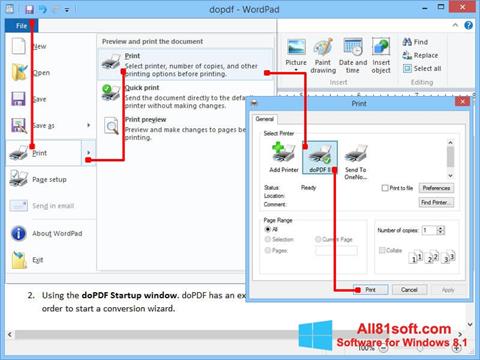Click the New document page icon
The width and height of the screenshot is (480, 360).
click(19, 46)
